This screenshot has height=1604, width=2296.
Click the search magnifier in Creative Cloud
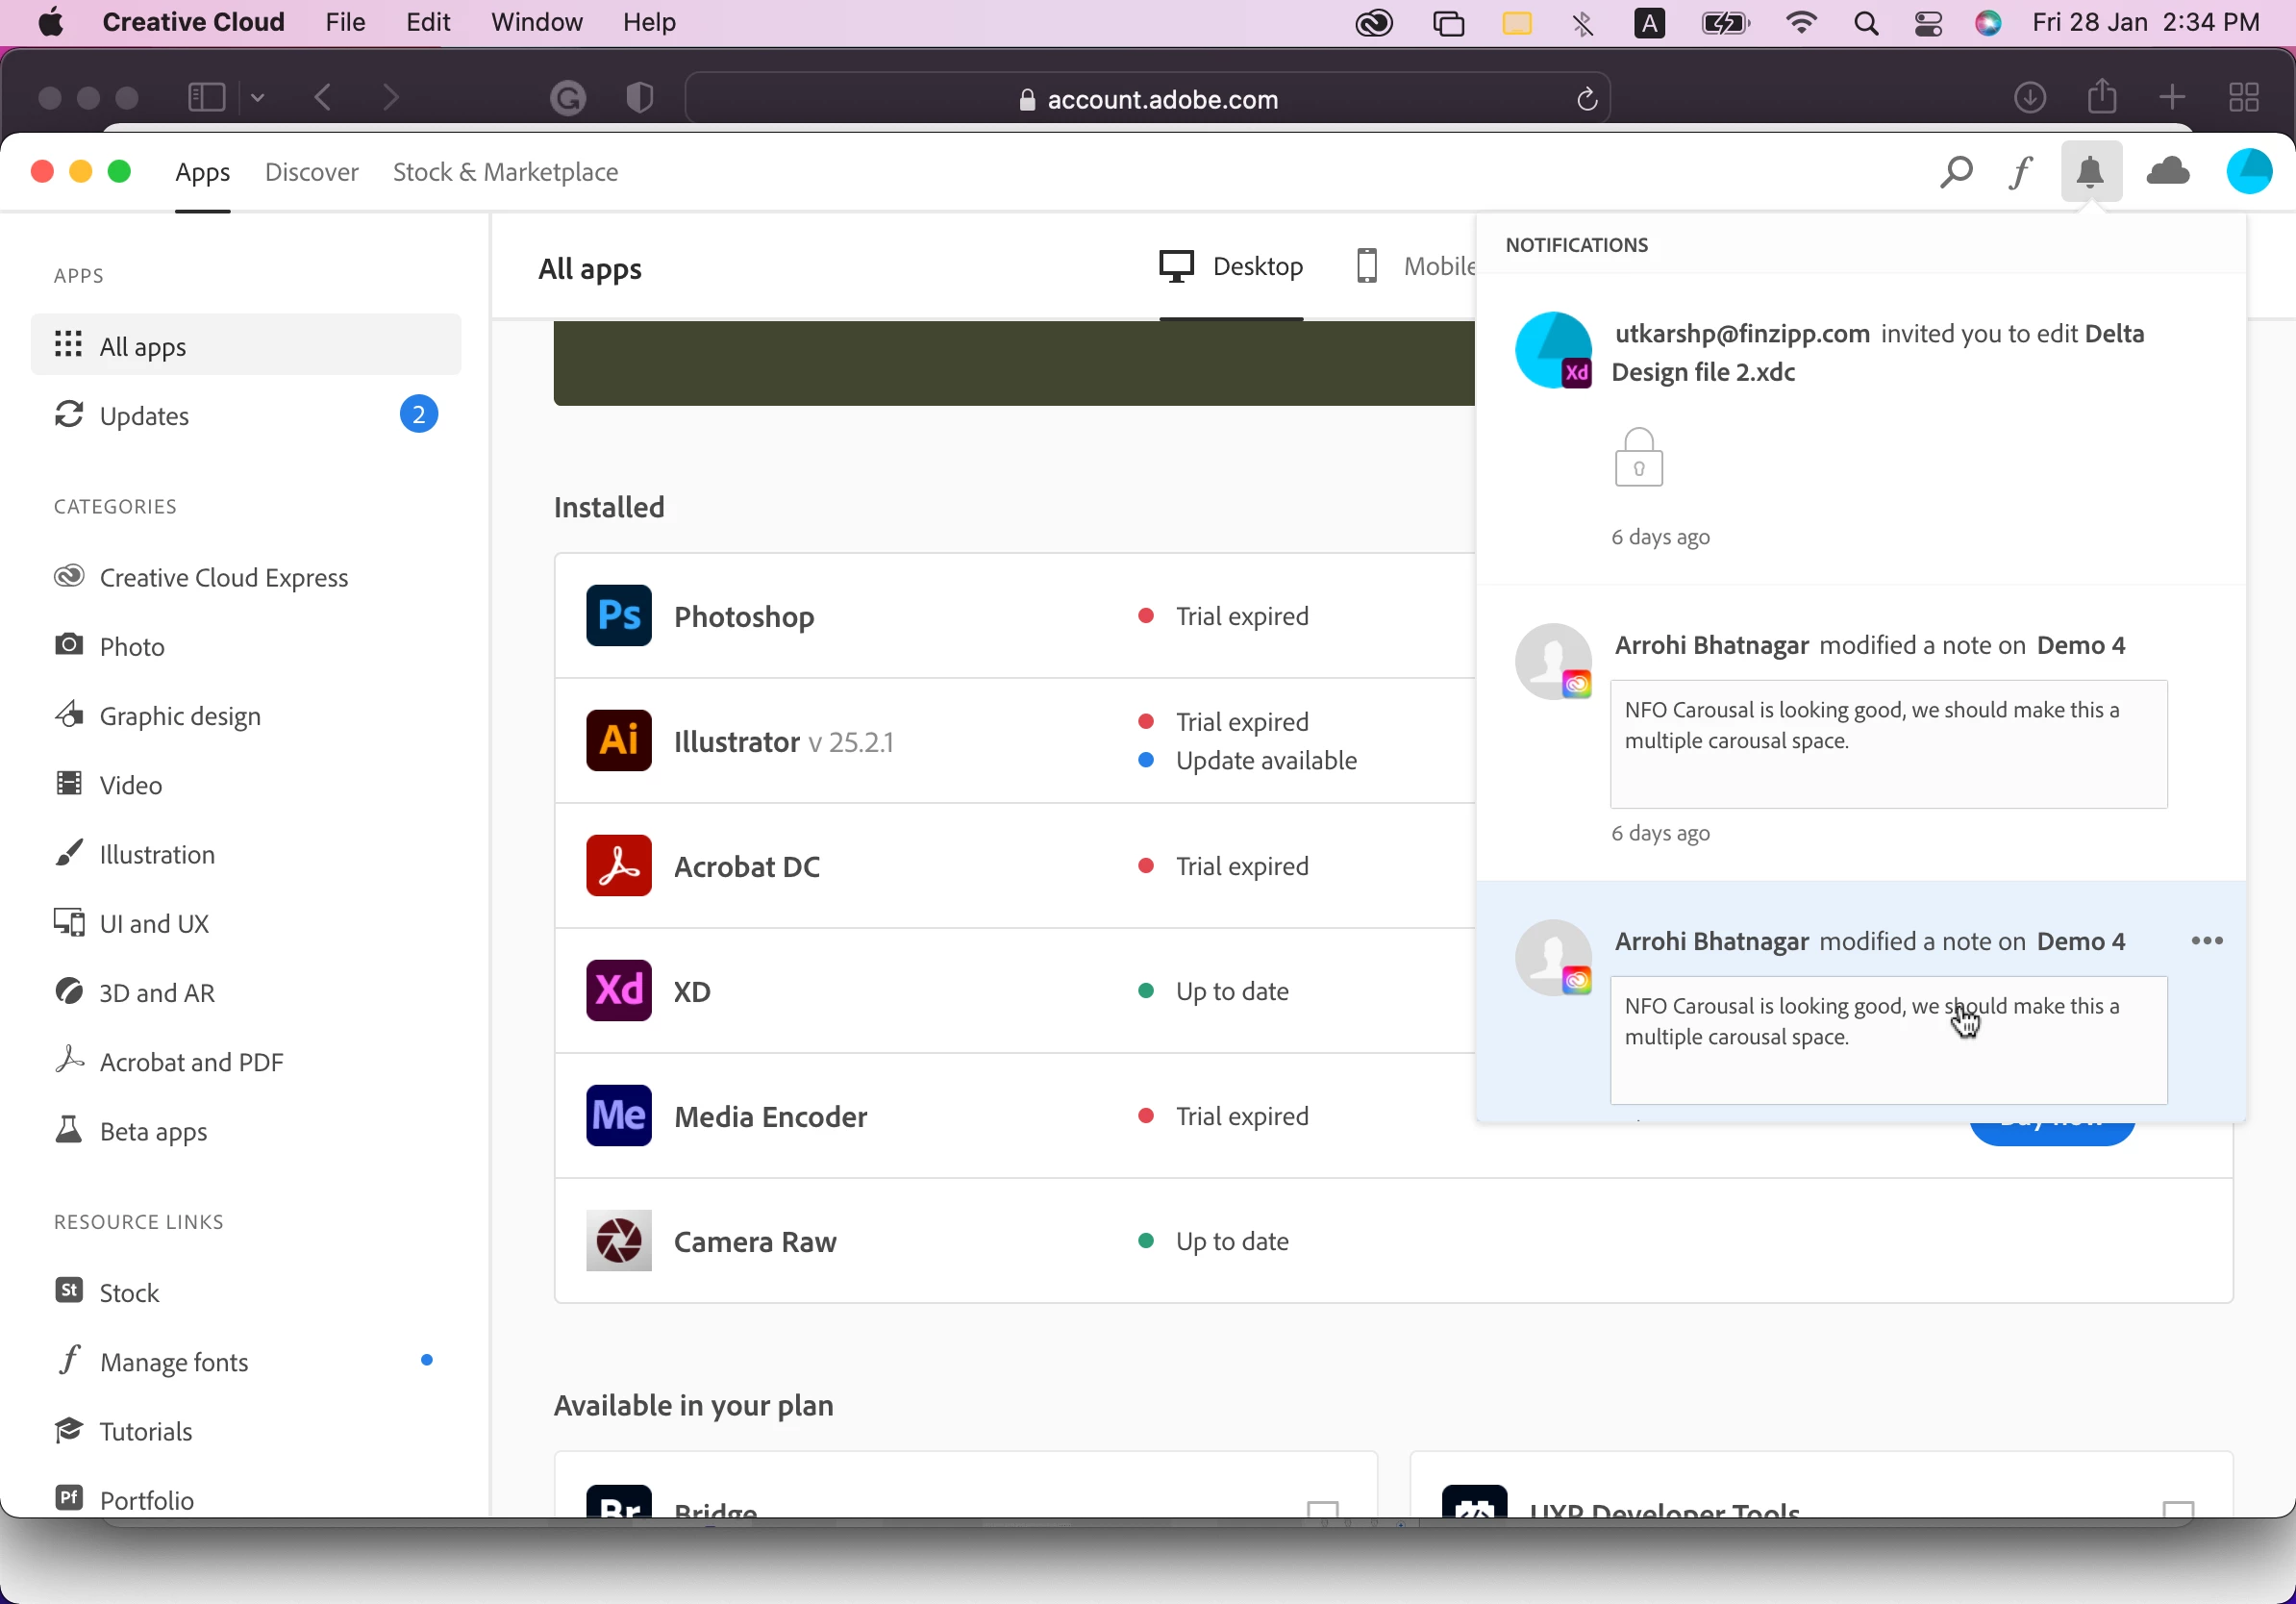1955,172
